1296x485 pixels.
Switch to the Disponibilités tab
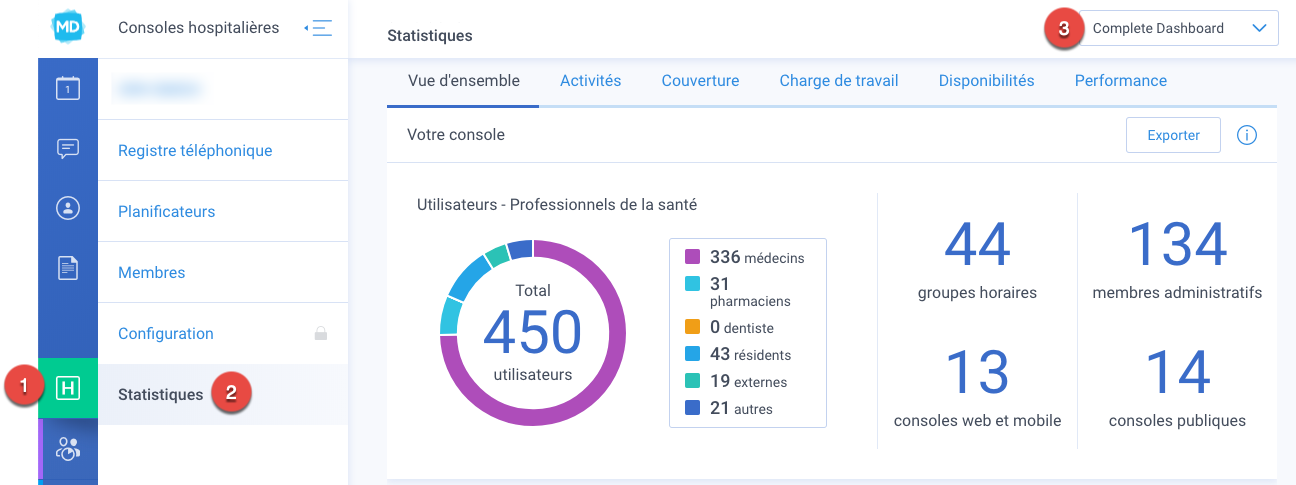[x=986, y=81]
